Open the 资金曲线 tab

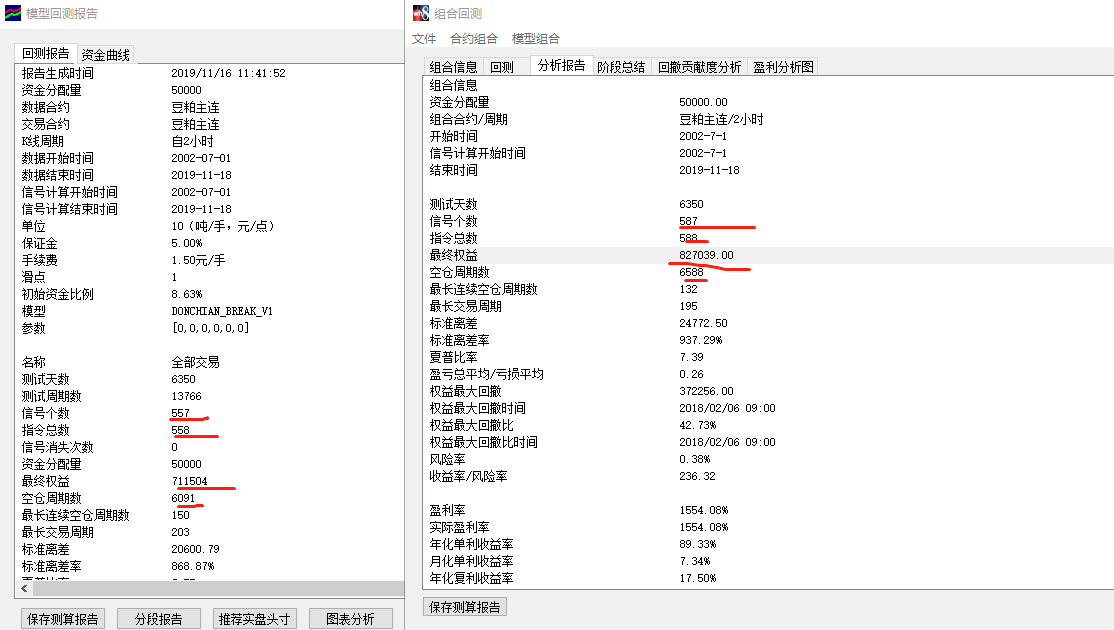pos(105,55)
